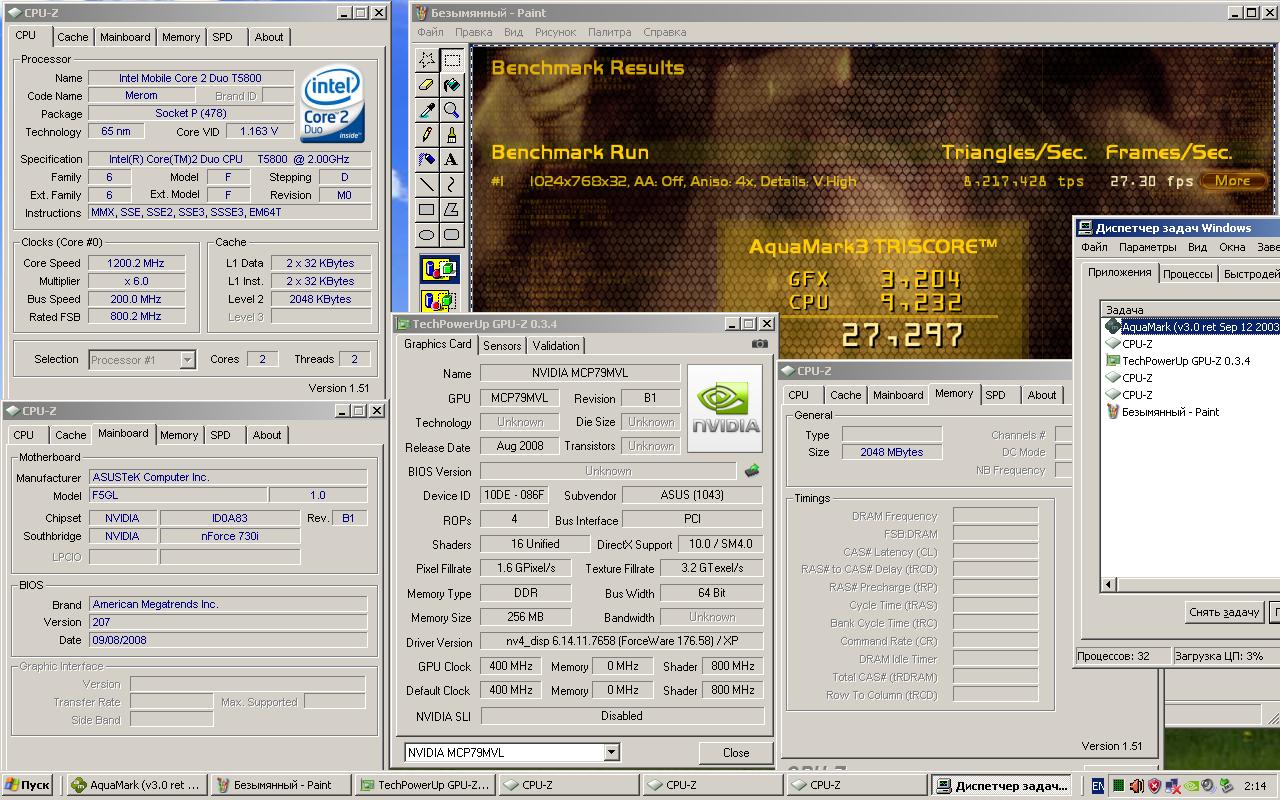The width and height of the screenshot is (1280, 800).
Task: Select the Polygon shape tool
Action: click(x=452, y=210)
